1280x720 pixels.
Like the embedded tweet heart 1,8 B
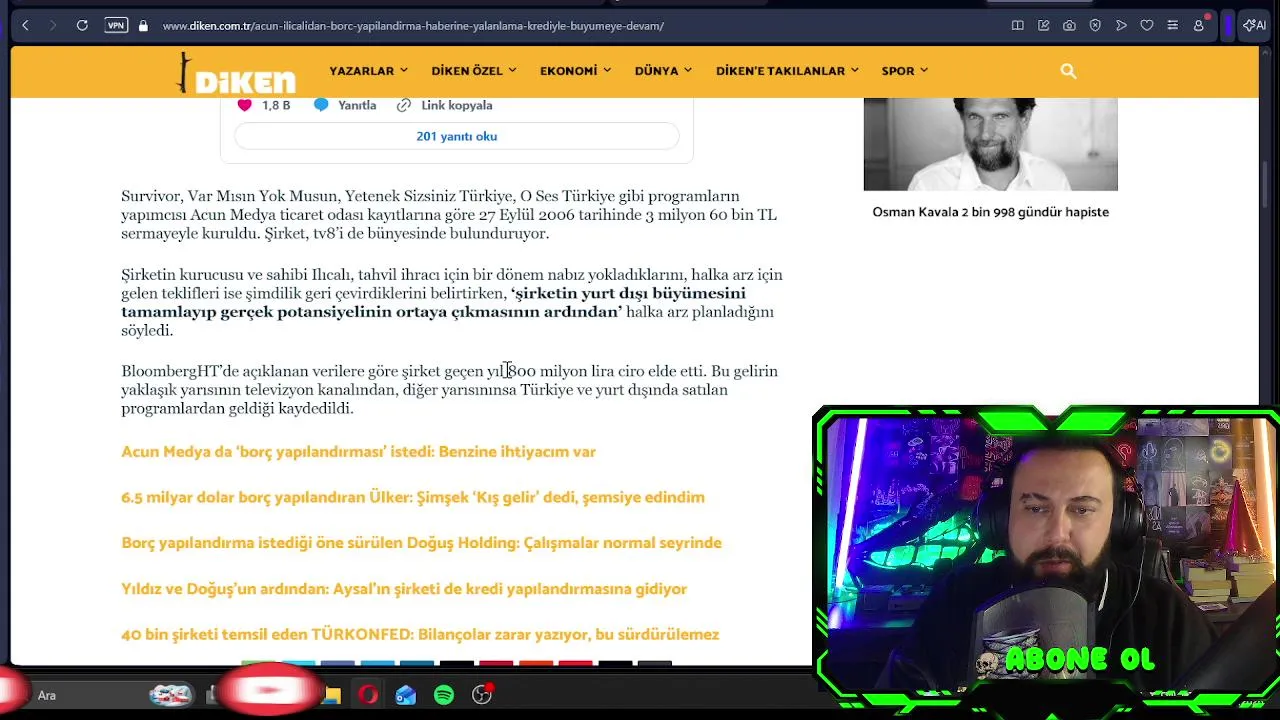pyautogui.click(x=263, y=105)
